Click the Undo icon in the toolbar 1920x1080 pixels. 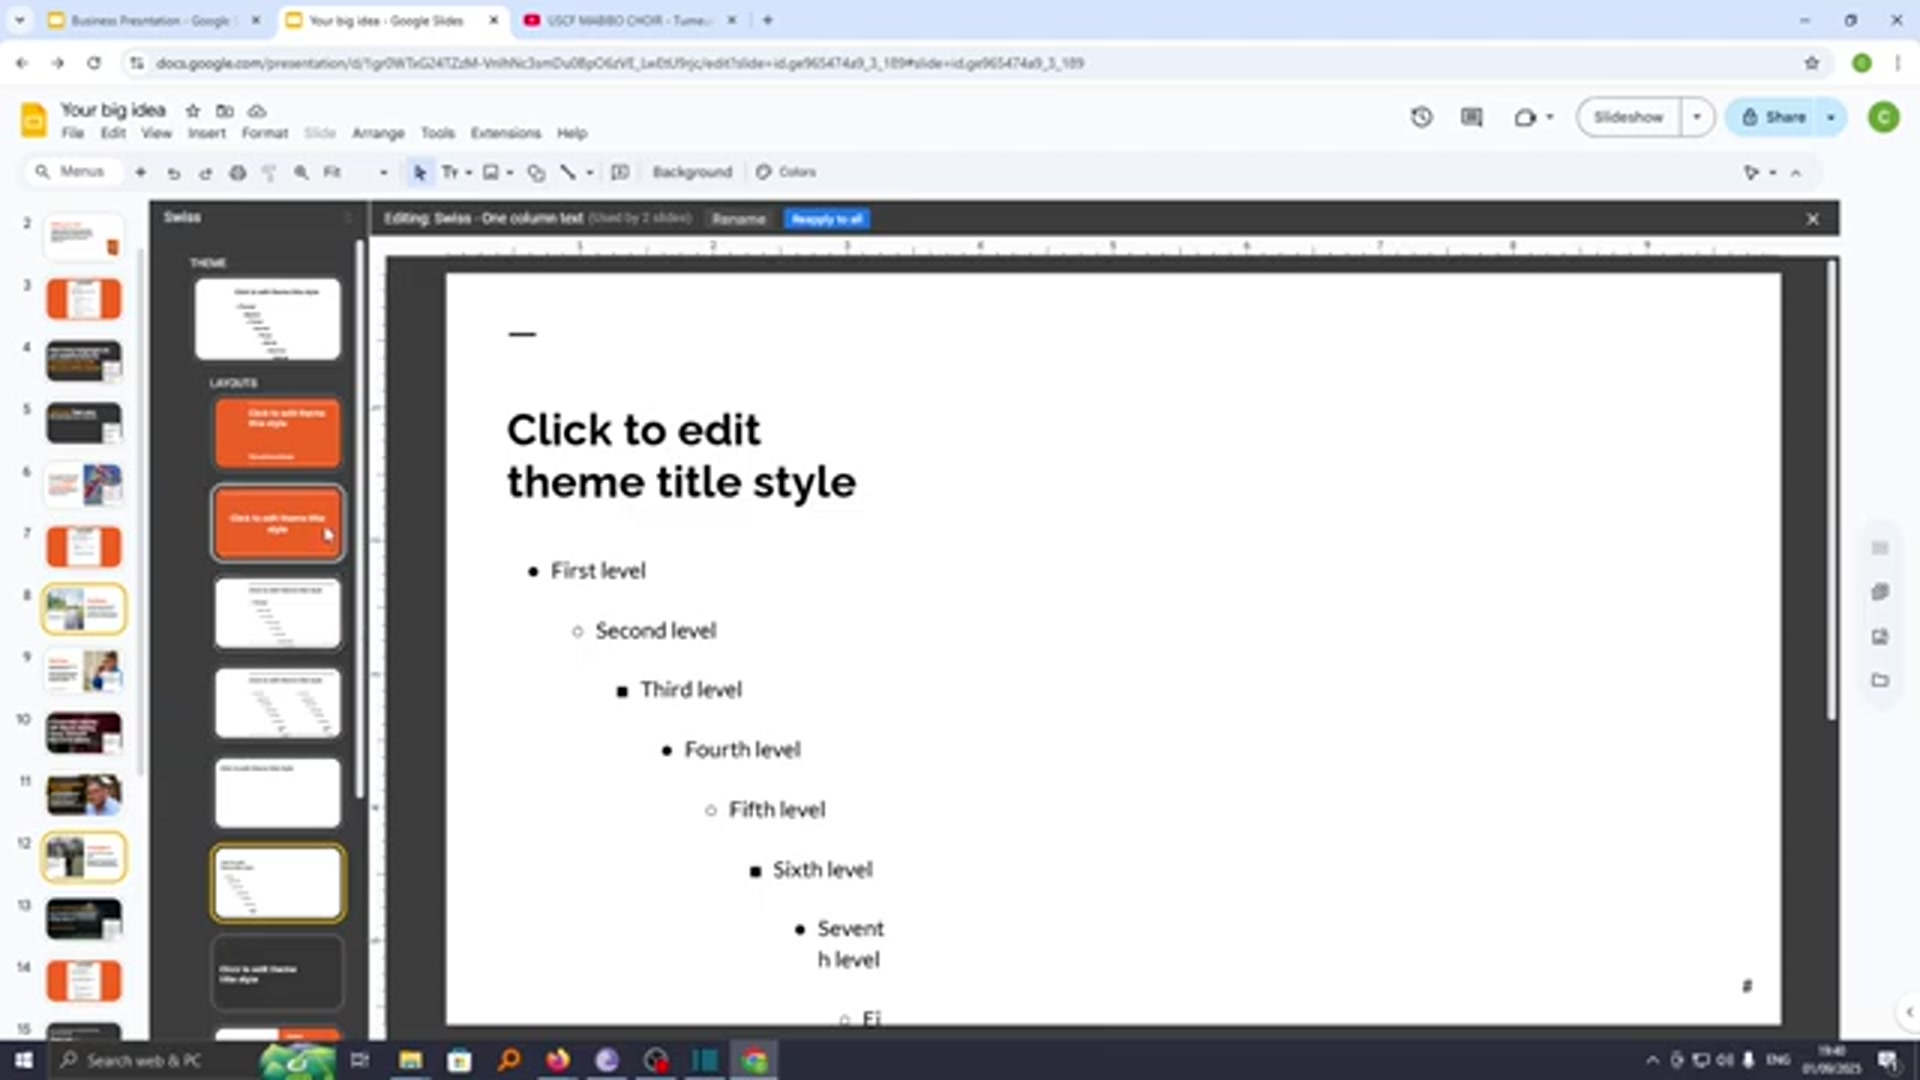coord(173,172)
